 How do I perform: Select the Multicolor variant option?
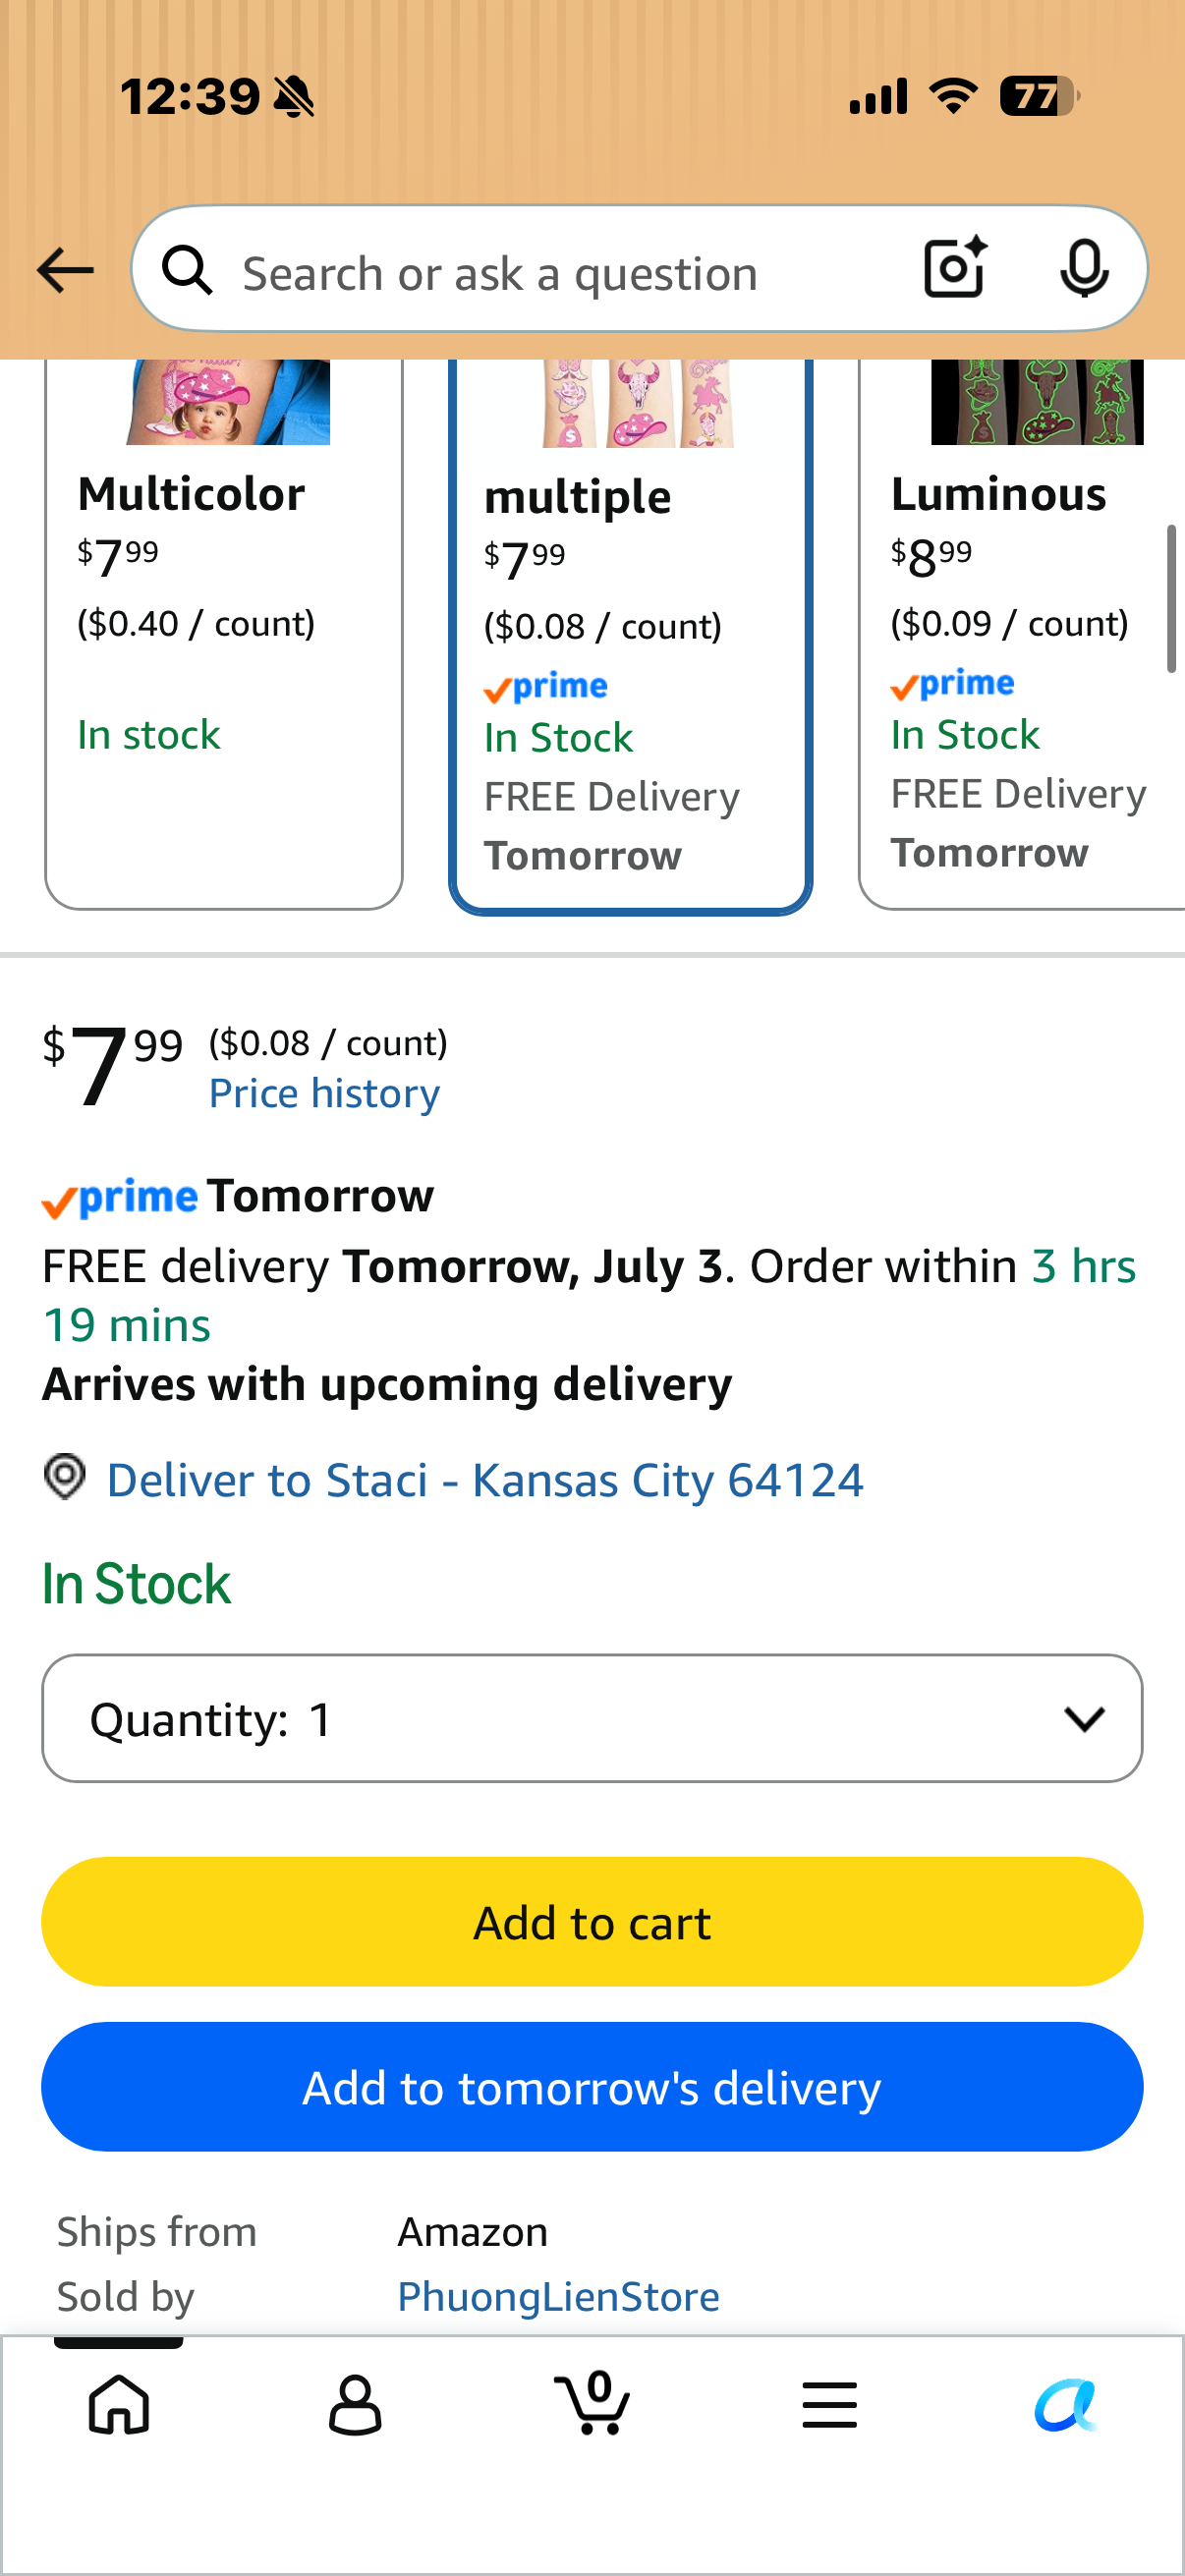coord(223,634)
